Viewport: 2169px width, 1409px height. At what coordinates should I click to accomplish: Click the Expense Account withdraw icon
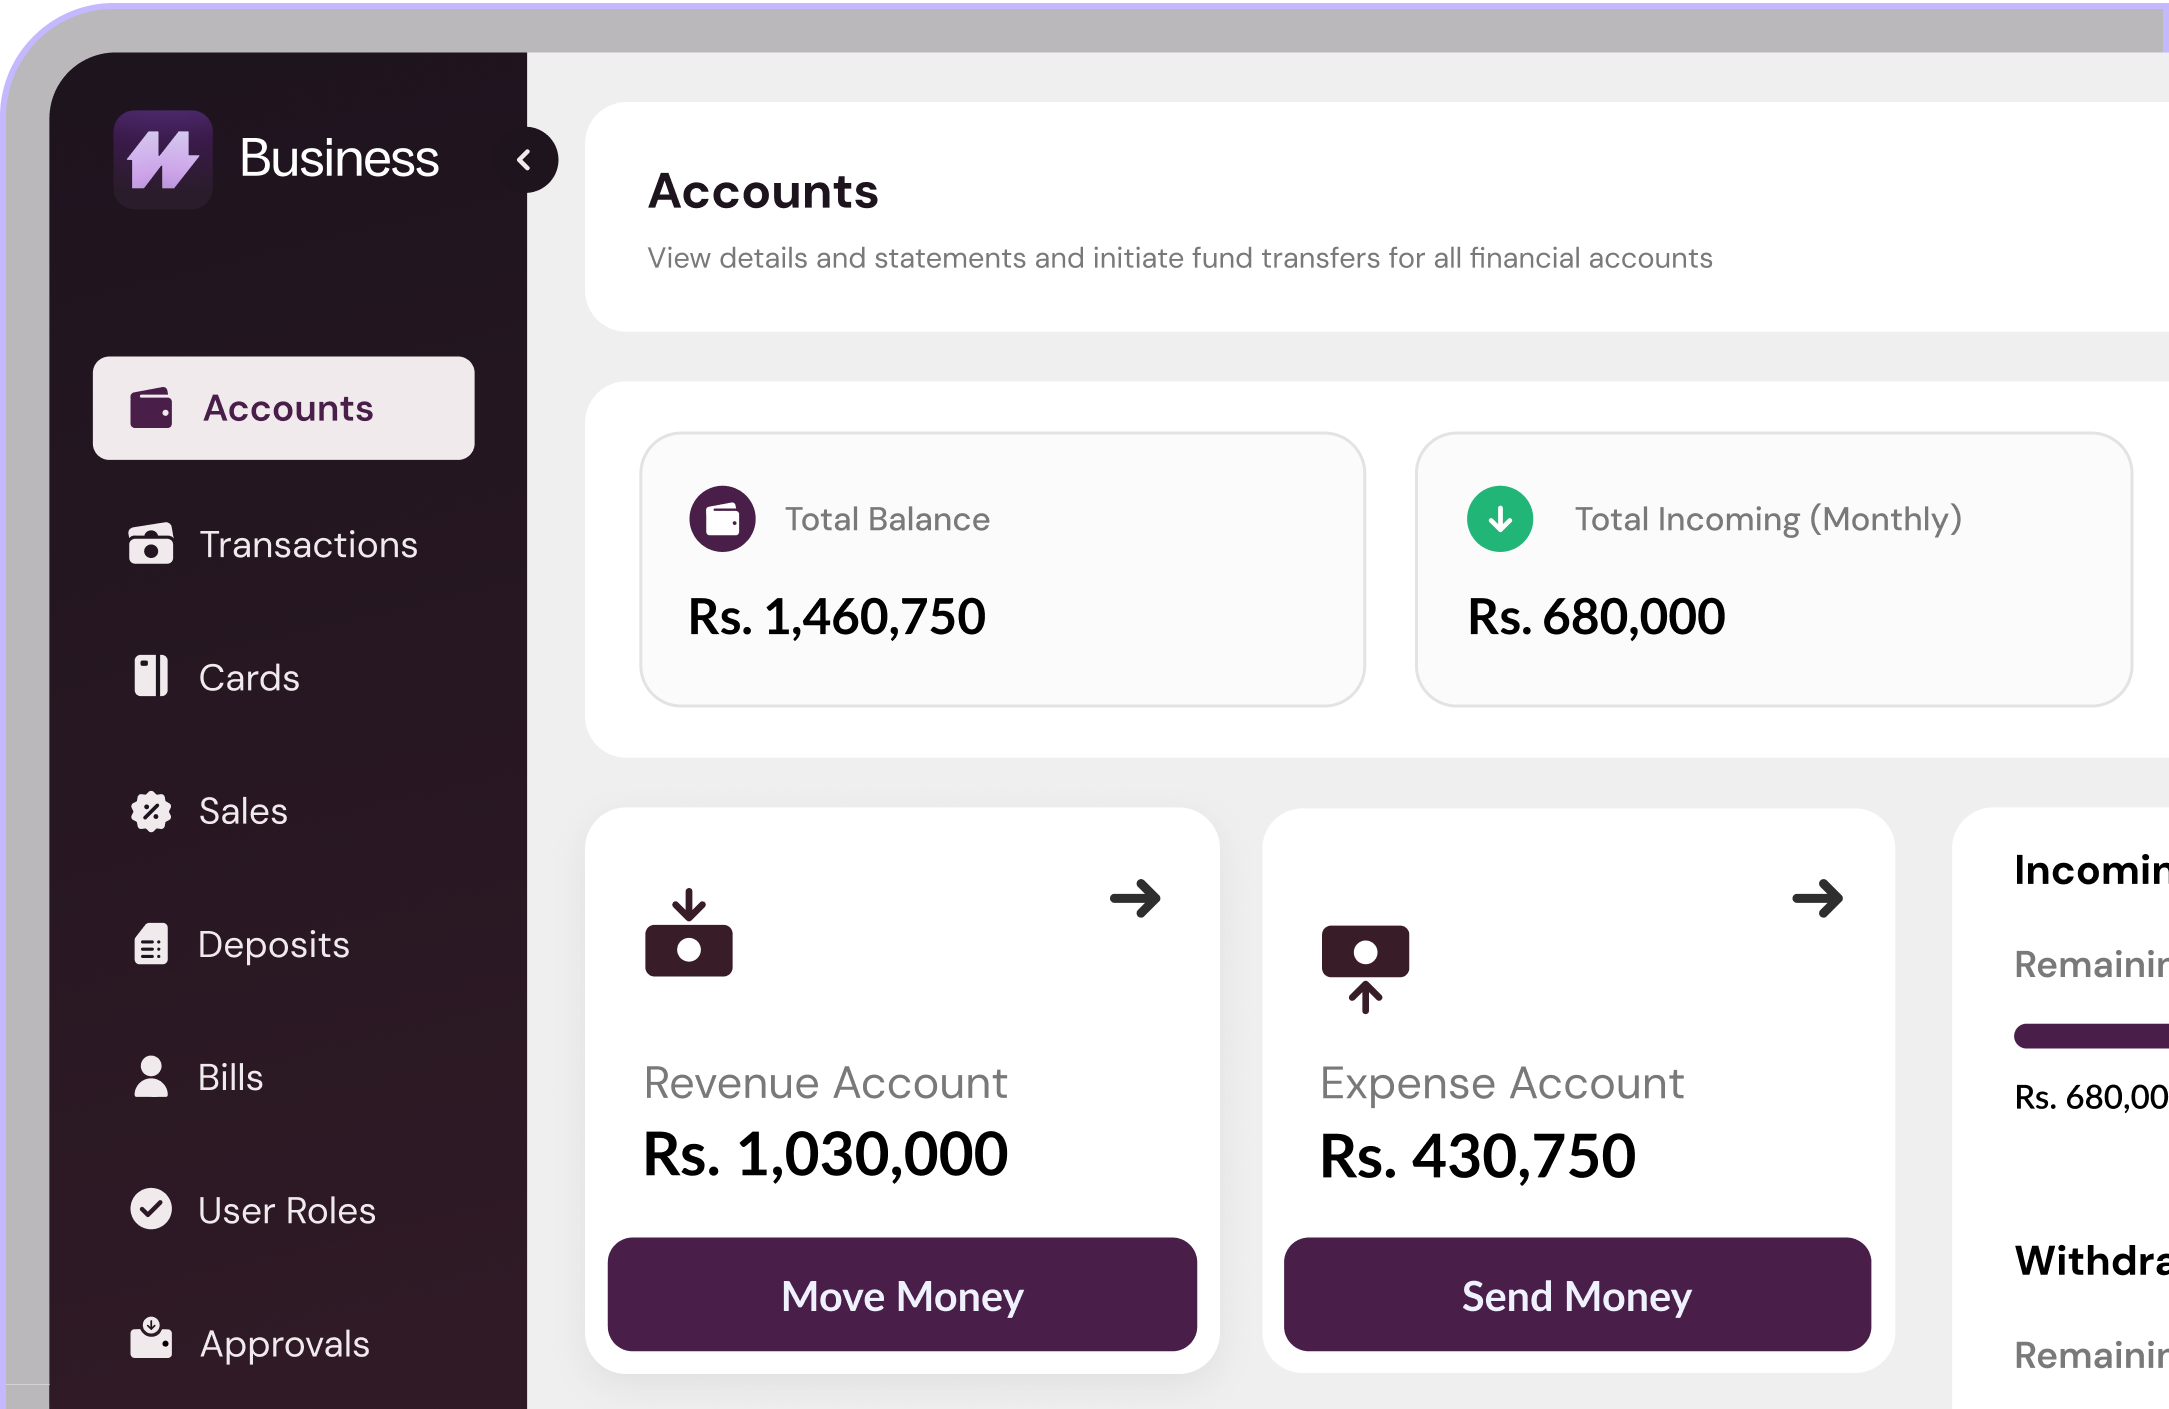coord(1365,968)
